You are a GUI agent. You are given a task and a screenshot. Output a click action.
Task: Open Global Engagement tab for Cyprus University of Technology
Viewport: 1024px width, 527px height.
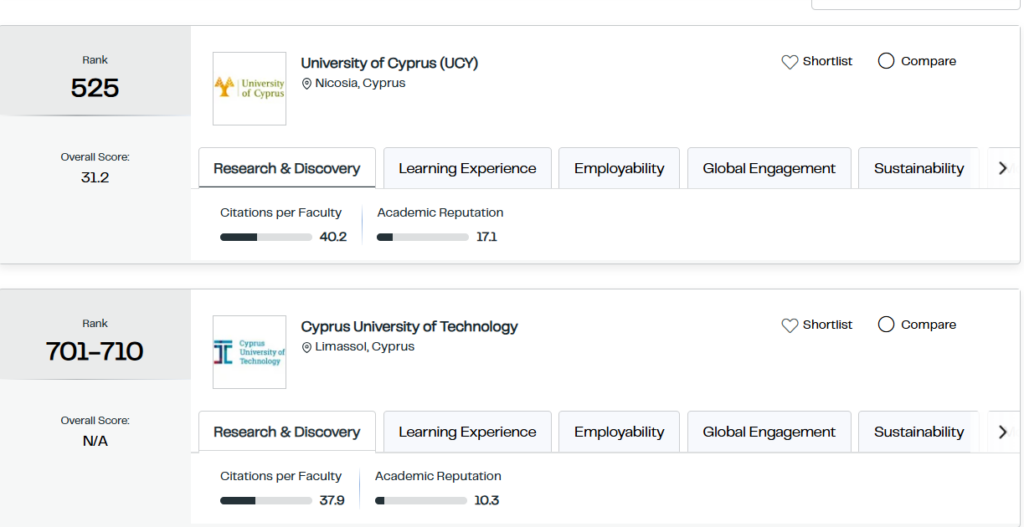tap(769, 432)
